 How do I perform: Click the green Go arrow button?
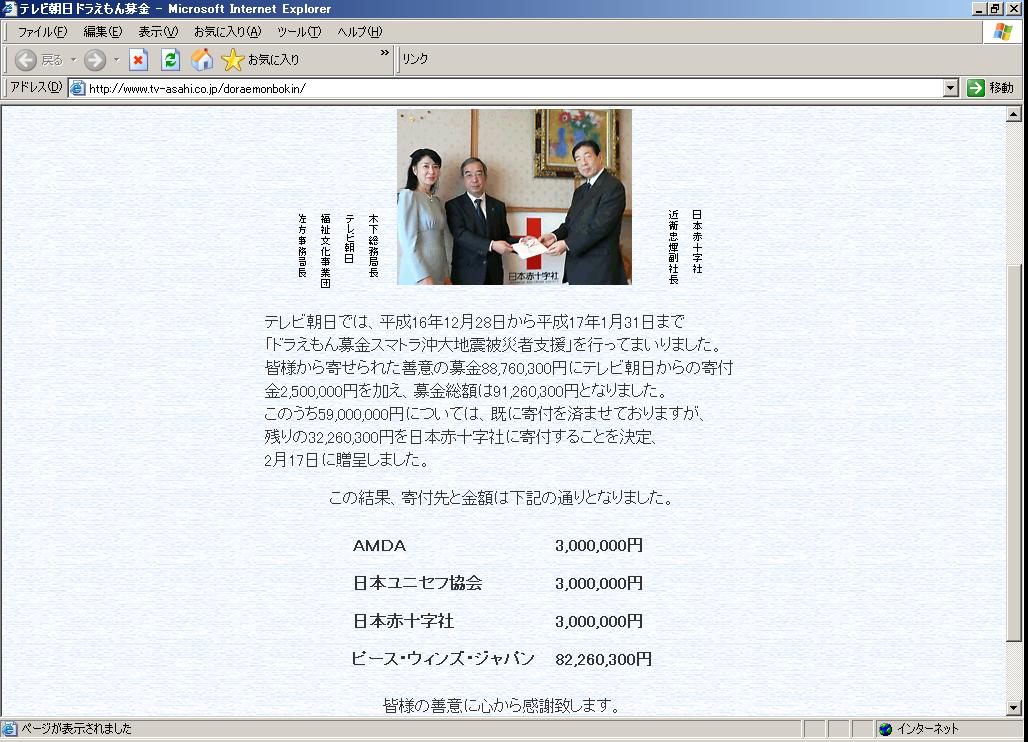coord(976,88)
